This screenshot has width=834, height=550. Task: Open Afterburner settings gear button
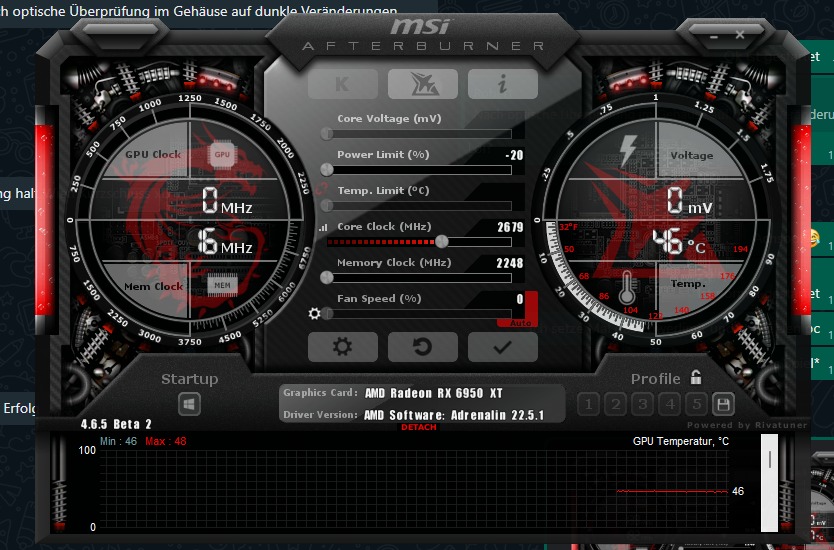pos(343,347)
